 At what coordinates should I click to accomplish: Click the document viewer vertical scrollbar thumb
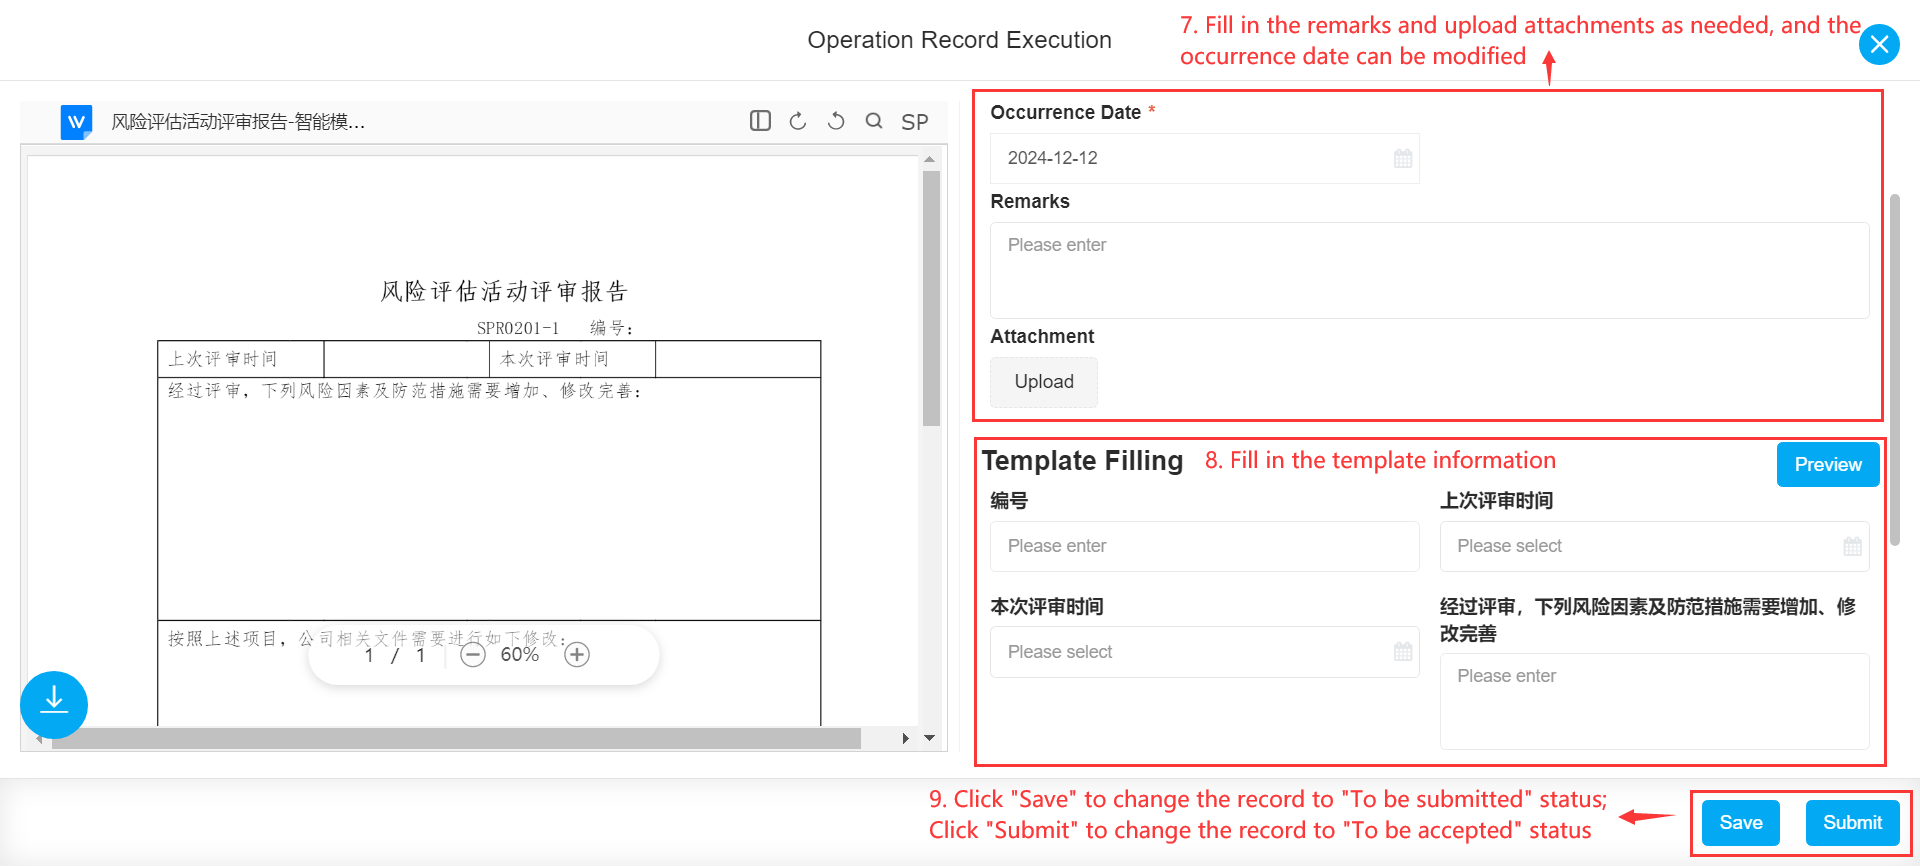[931, 298]
